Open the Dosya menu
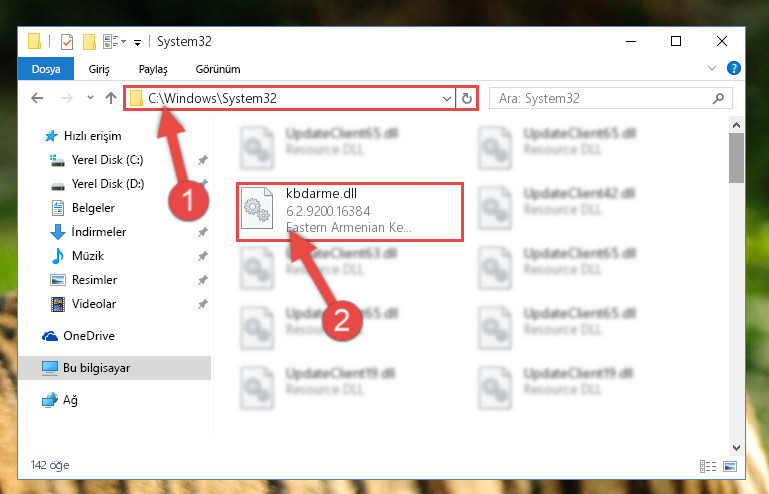Image resolution: width=769 pixels, height=494 pixels. pyautogui.click(x=46, y=69)
